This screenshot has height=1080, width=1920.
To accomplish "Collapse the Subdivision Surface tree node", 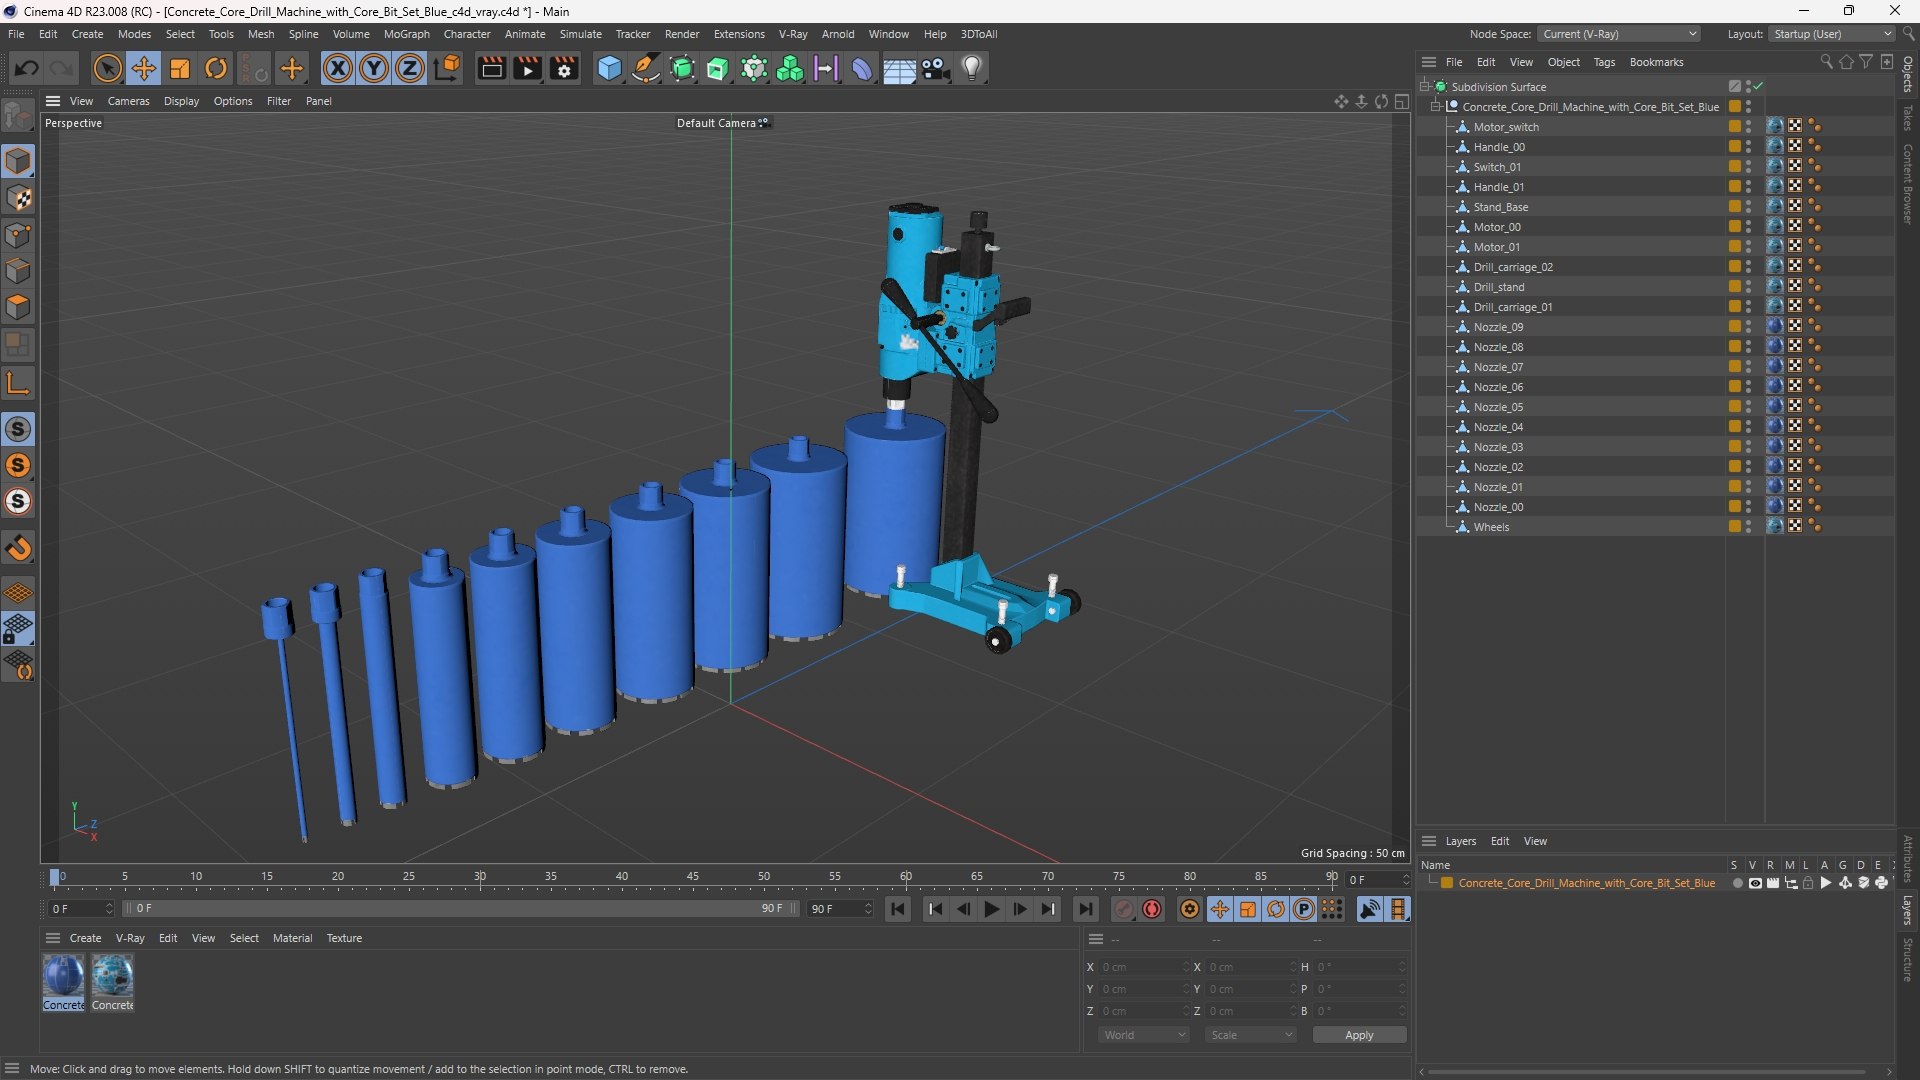I will [x=1424, y=87].
